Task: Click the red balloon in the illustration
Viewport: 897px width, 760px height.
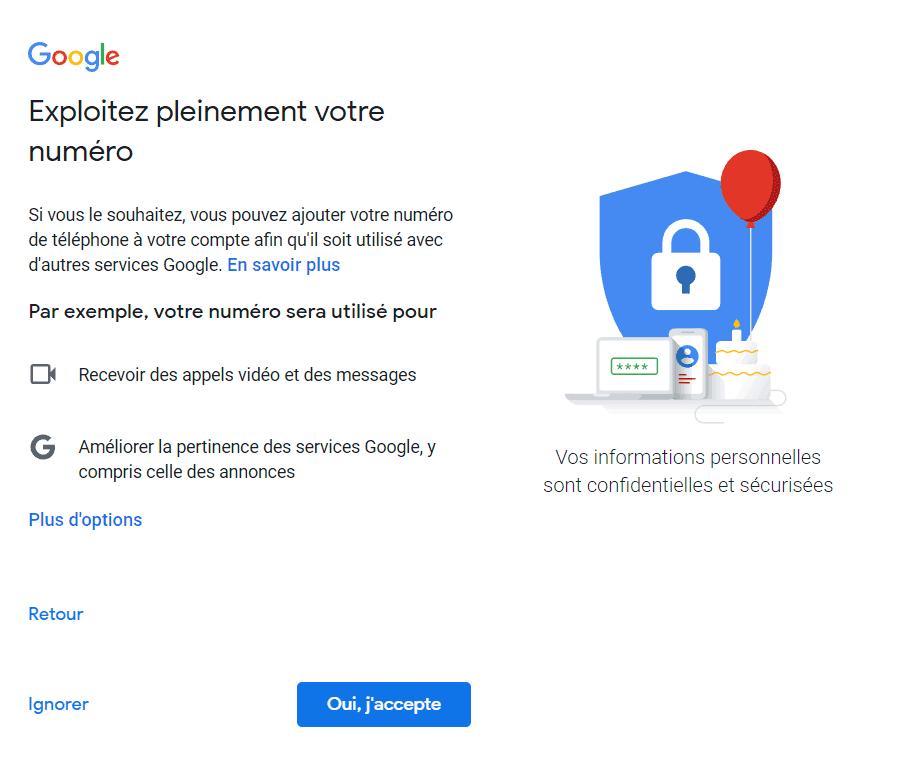Action: (x=751, y=186)
